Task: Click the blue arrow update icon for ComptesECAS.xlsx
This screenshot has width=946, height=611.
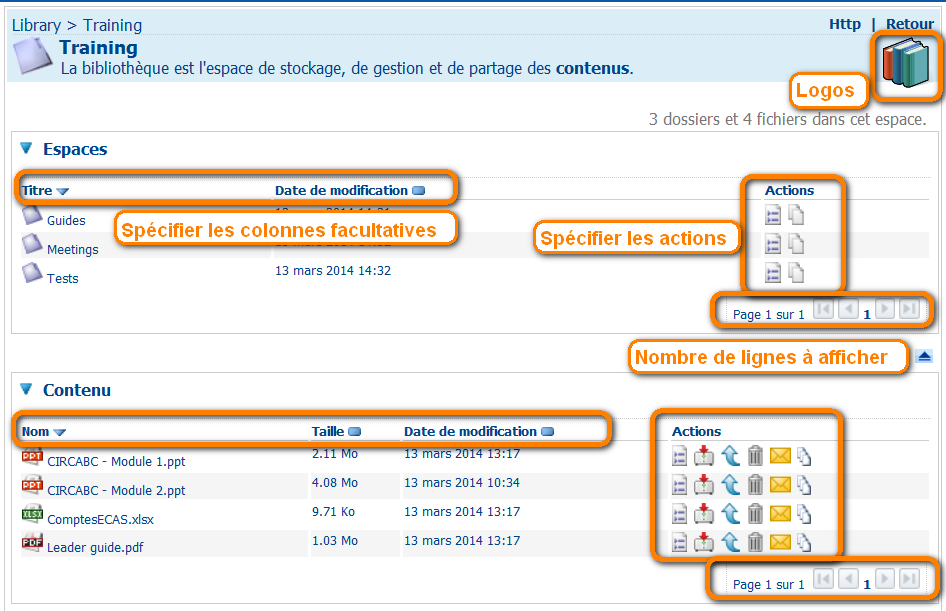Action: point(730,513)
